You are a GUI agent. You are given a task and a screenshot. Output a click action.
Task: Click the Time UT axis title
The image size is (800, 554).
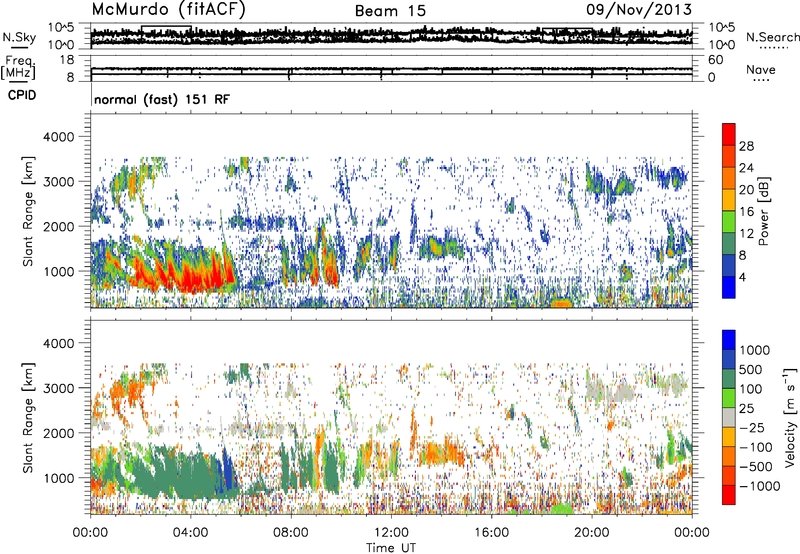coord(391,548)
